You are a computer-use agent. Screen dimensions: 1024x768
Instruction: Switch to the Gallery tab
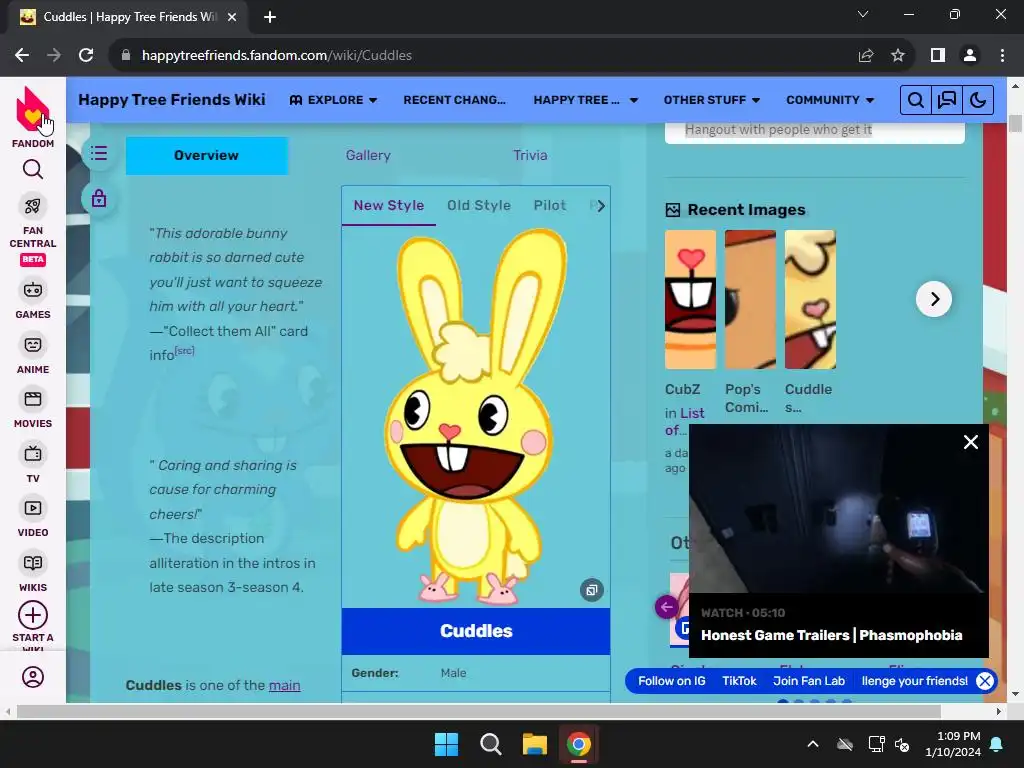(368, 155)
